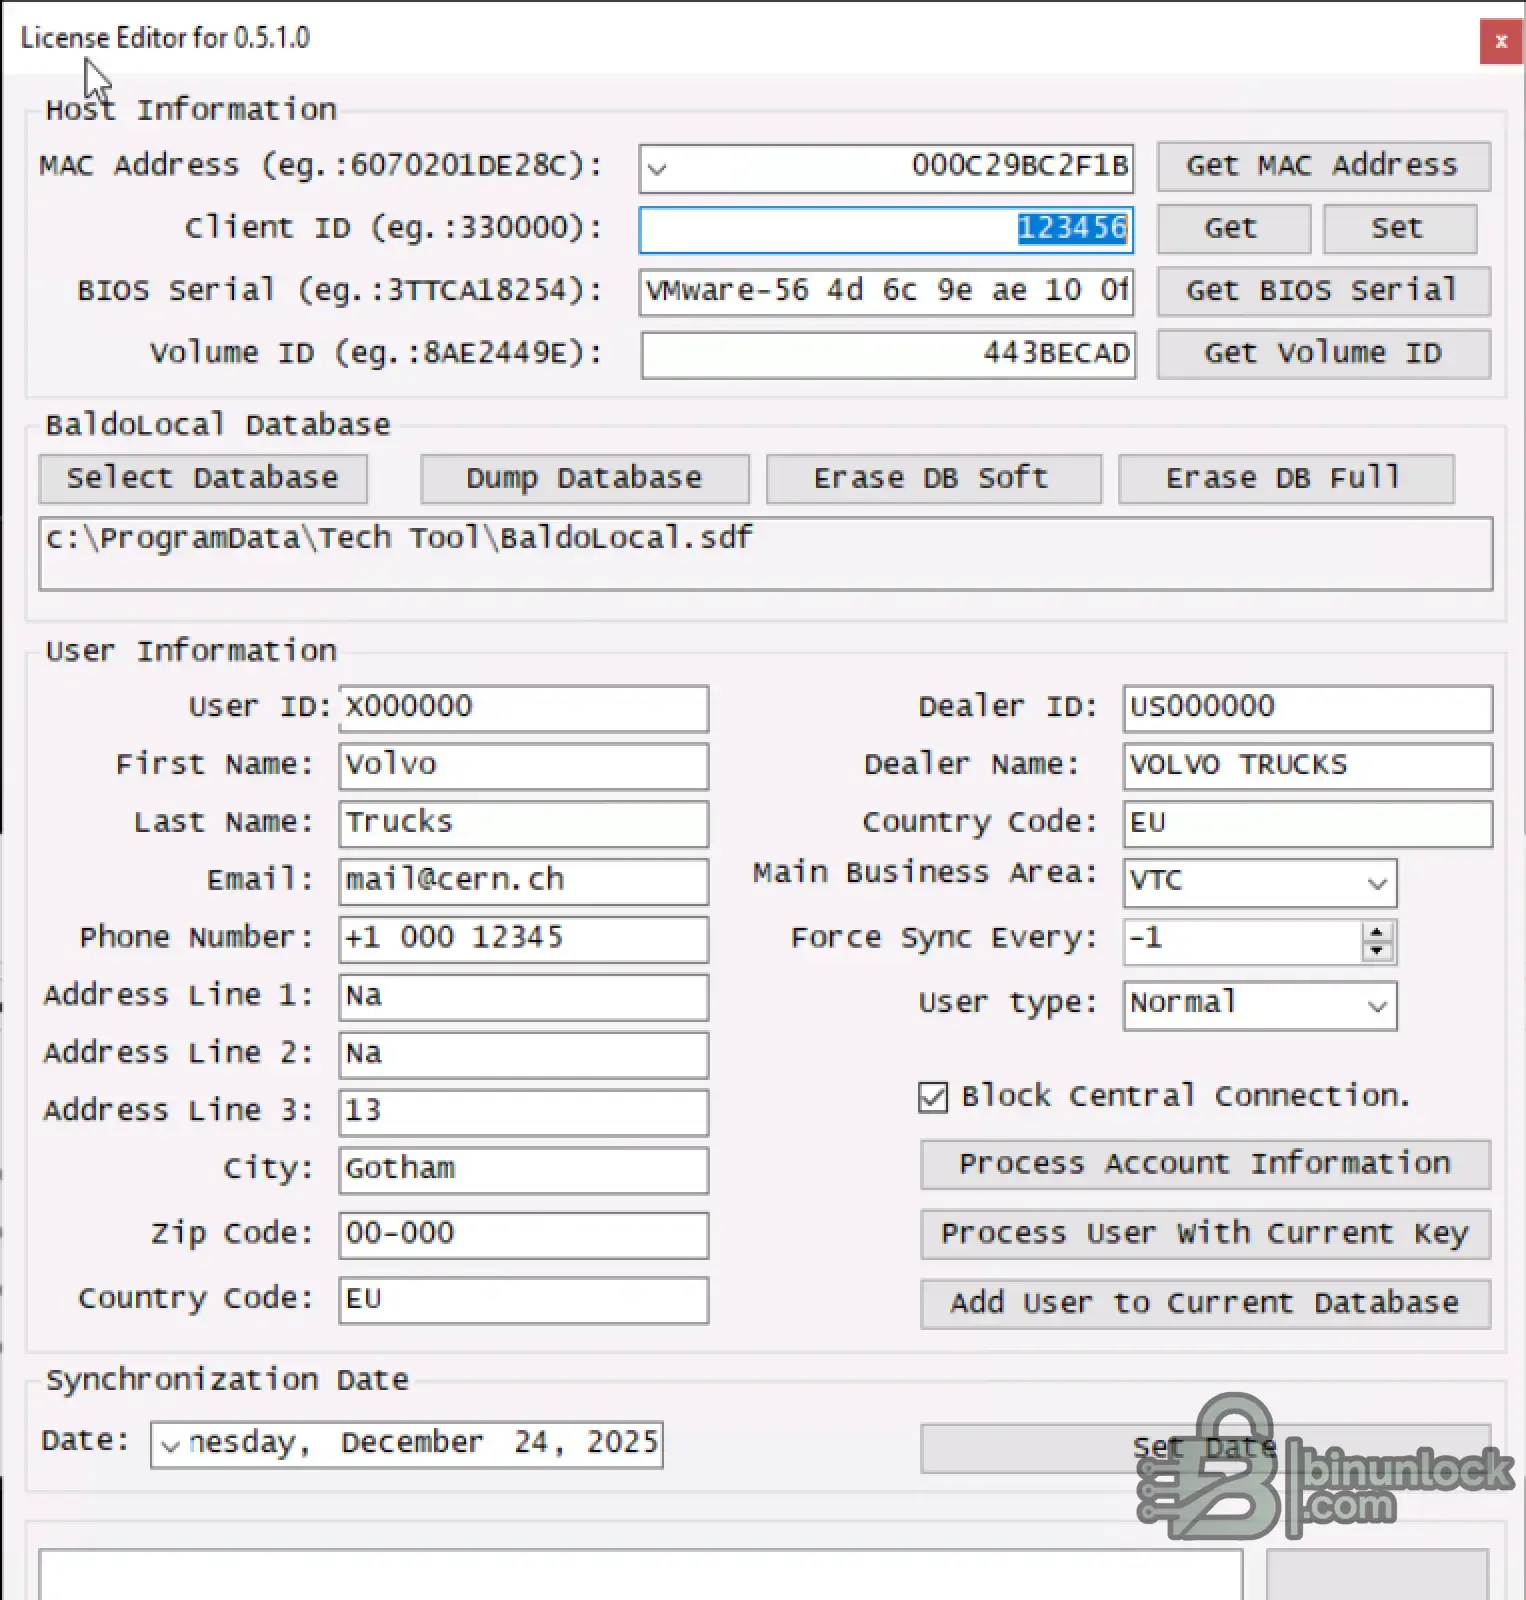Screen dimensions: 1526x1600
Task: Click the Get MAC Address button
Action: tap(1323, 166)
